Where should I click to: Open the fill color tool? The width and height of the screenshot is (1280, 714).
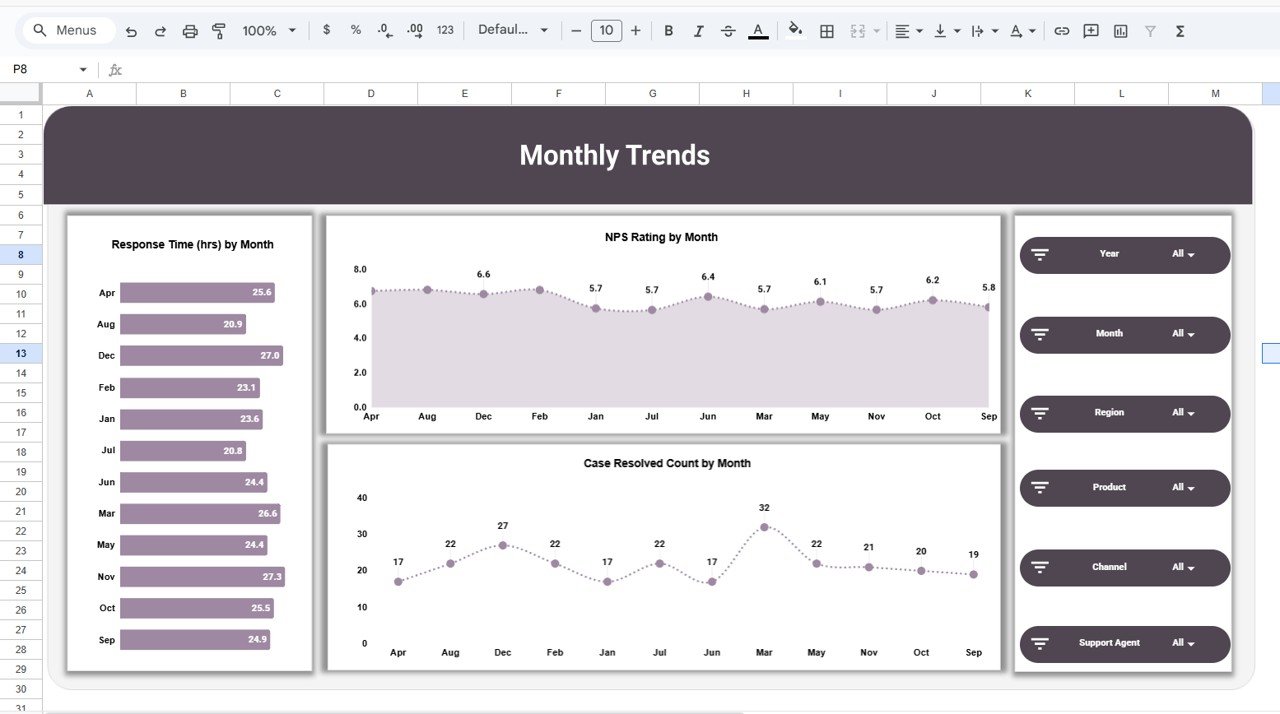point(795,30)
